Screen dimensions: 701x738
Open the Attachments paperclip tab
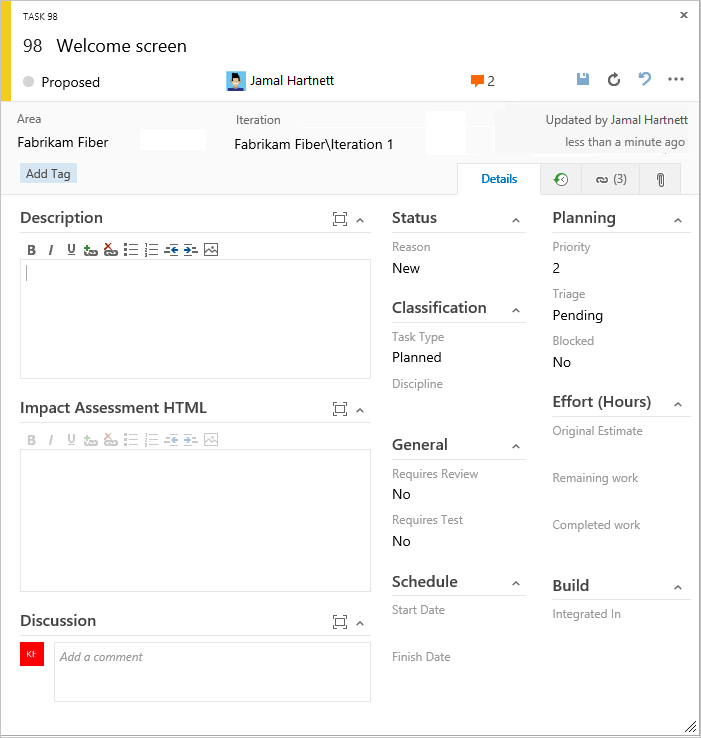(660, 179)
